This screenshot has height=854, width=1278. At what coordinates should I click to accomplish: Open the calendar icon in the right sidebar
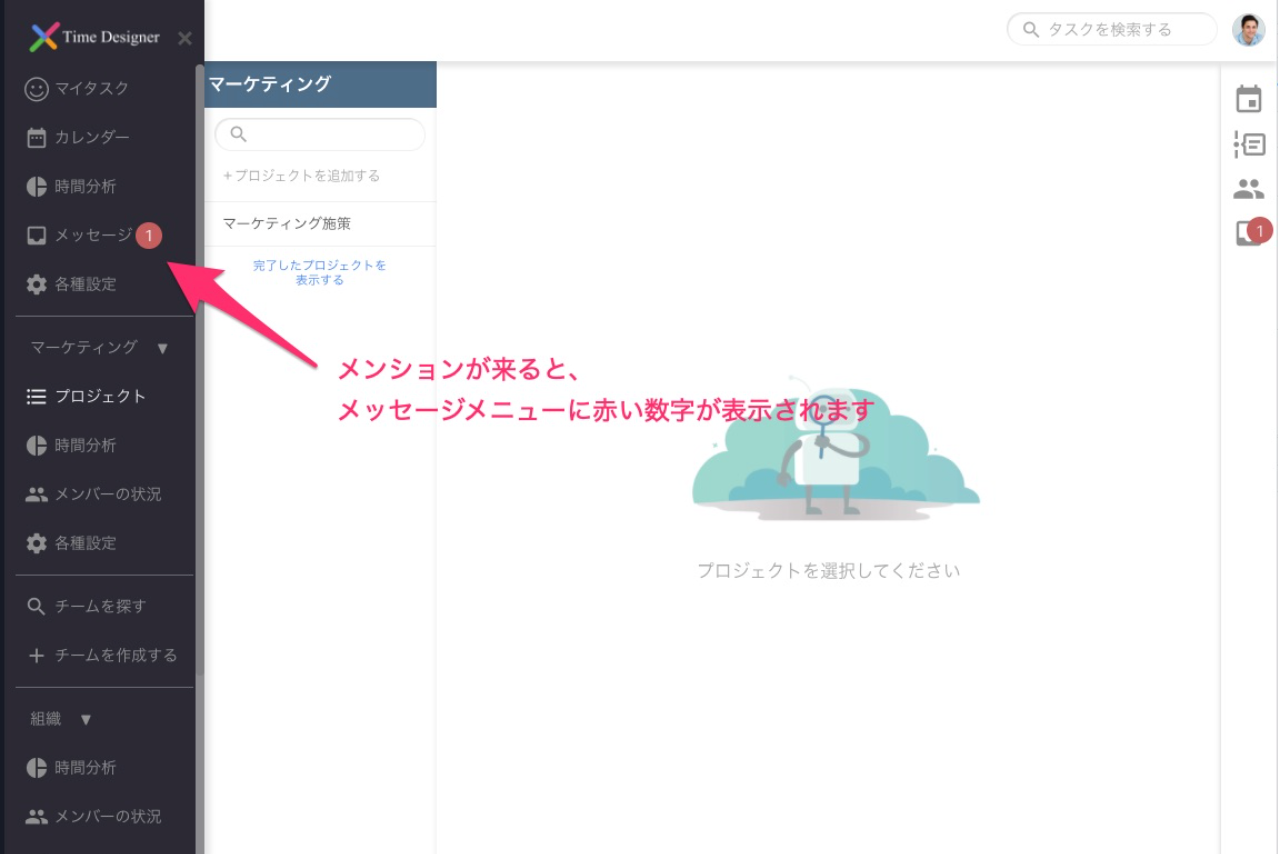pyautogui.click(x=1249, y=99)
